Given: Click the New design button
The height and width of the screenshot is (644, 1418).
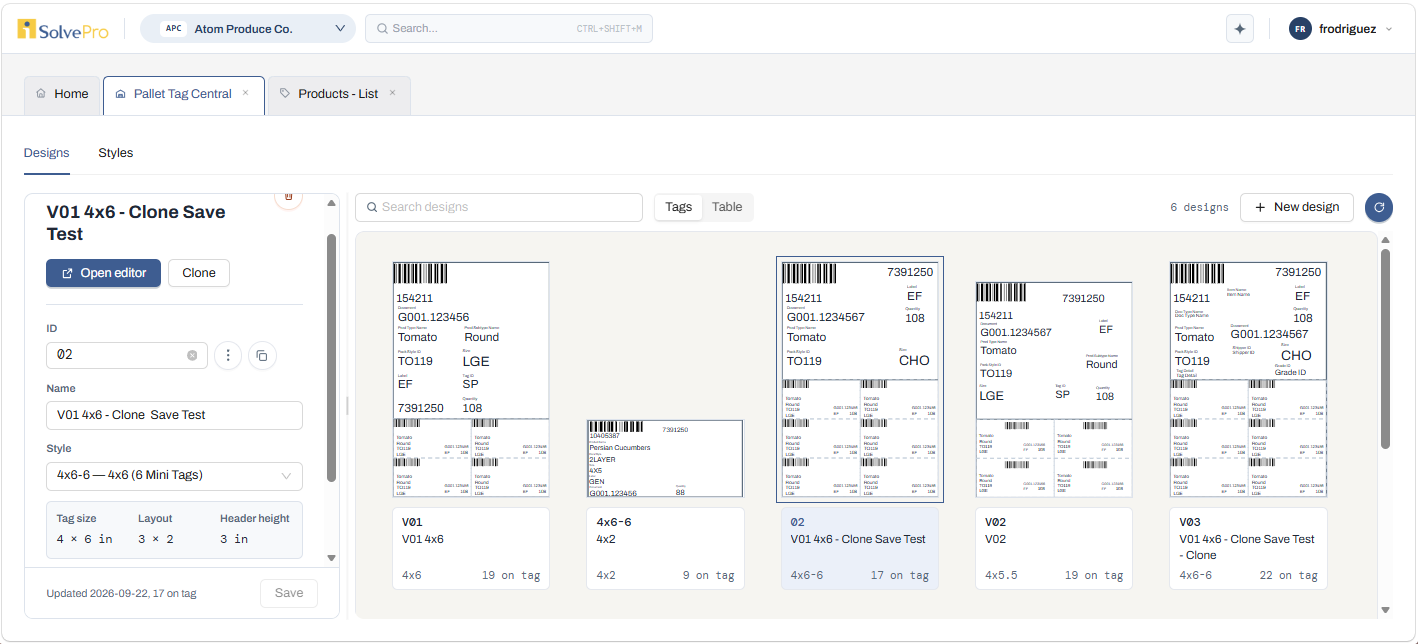Looking at the screenshot, I should click(x=1296, y=207).
